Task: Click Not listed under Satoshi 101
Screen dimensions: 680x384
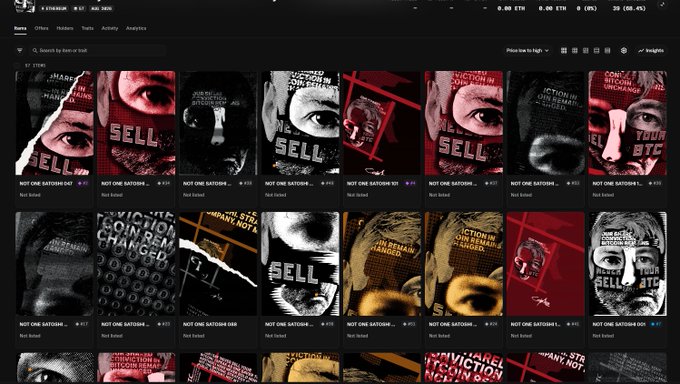Action: [357, 195]
